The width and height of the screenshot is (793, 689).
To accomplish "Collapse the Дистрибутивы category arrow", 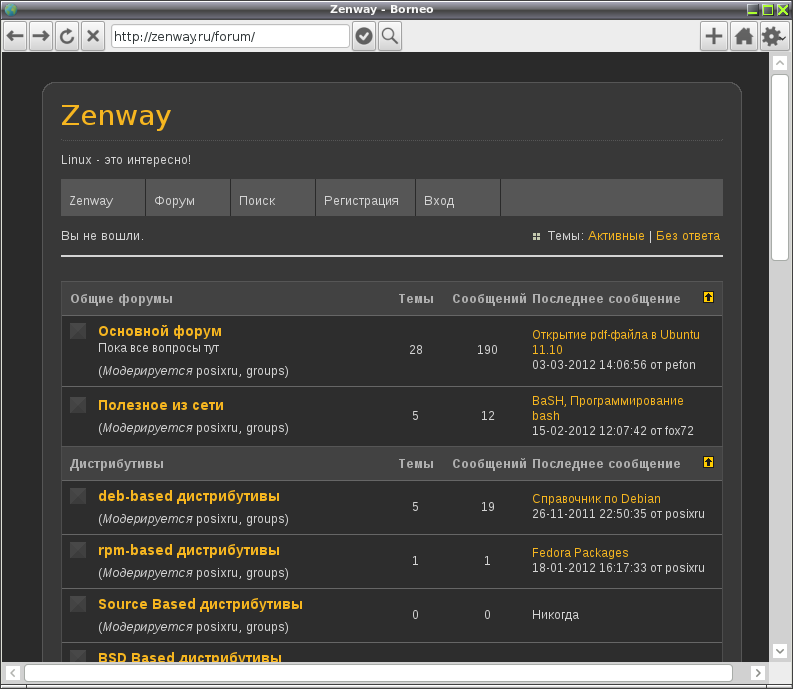I will click(708, 462).
